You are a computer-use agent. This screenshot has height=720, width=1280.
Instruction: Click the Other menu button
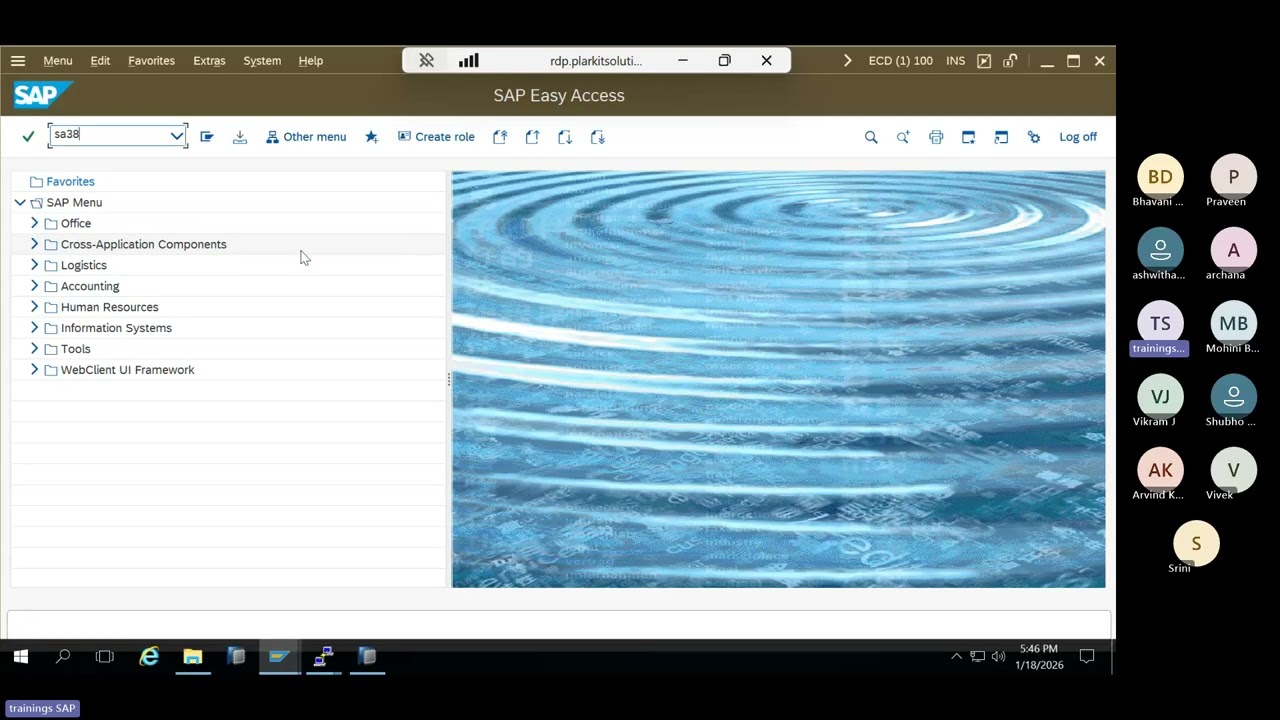click(x=306, y=137)
